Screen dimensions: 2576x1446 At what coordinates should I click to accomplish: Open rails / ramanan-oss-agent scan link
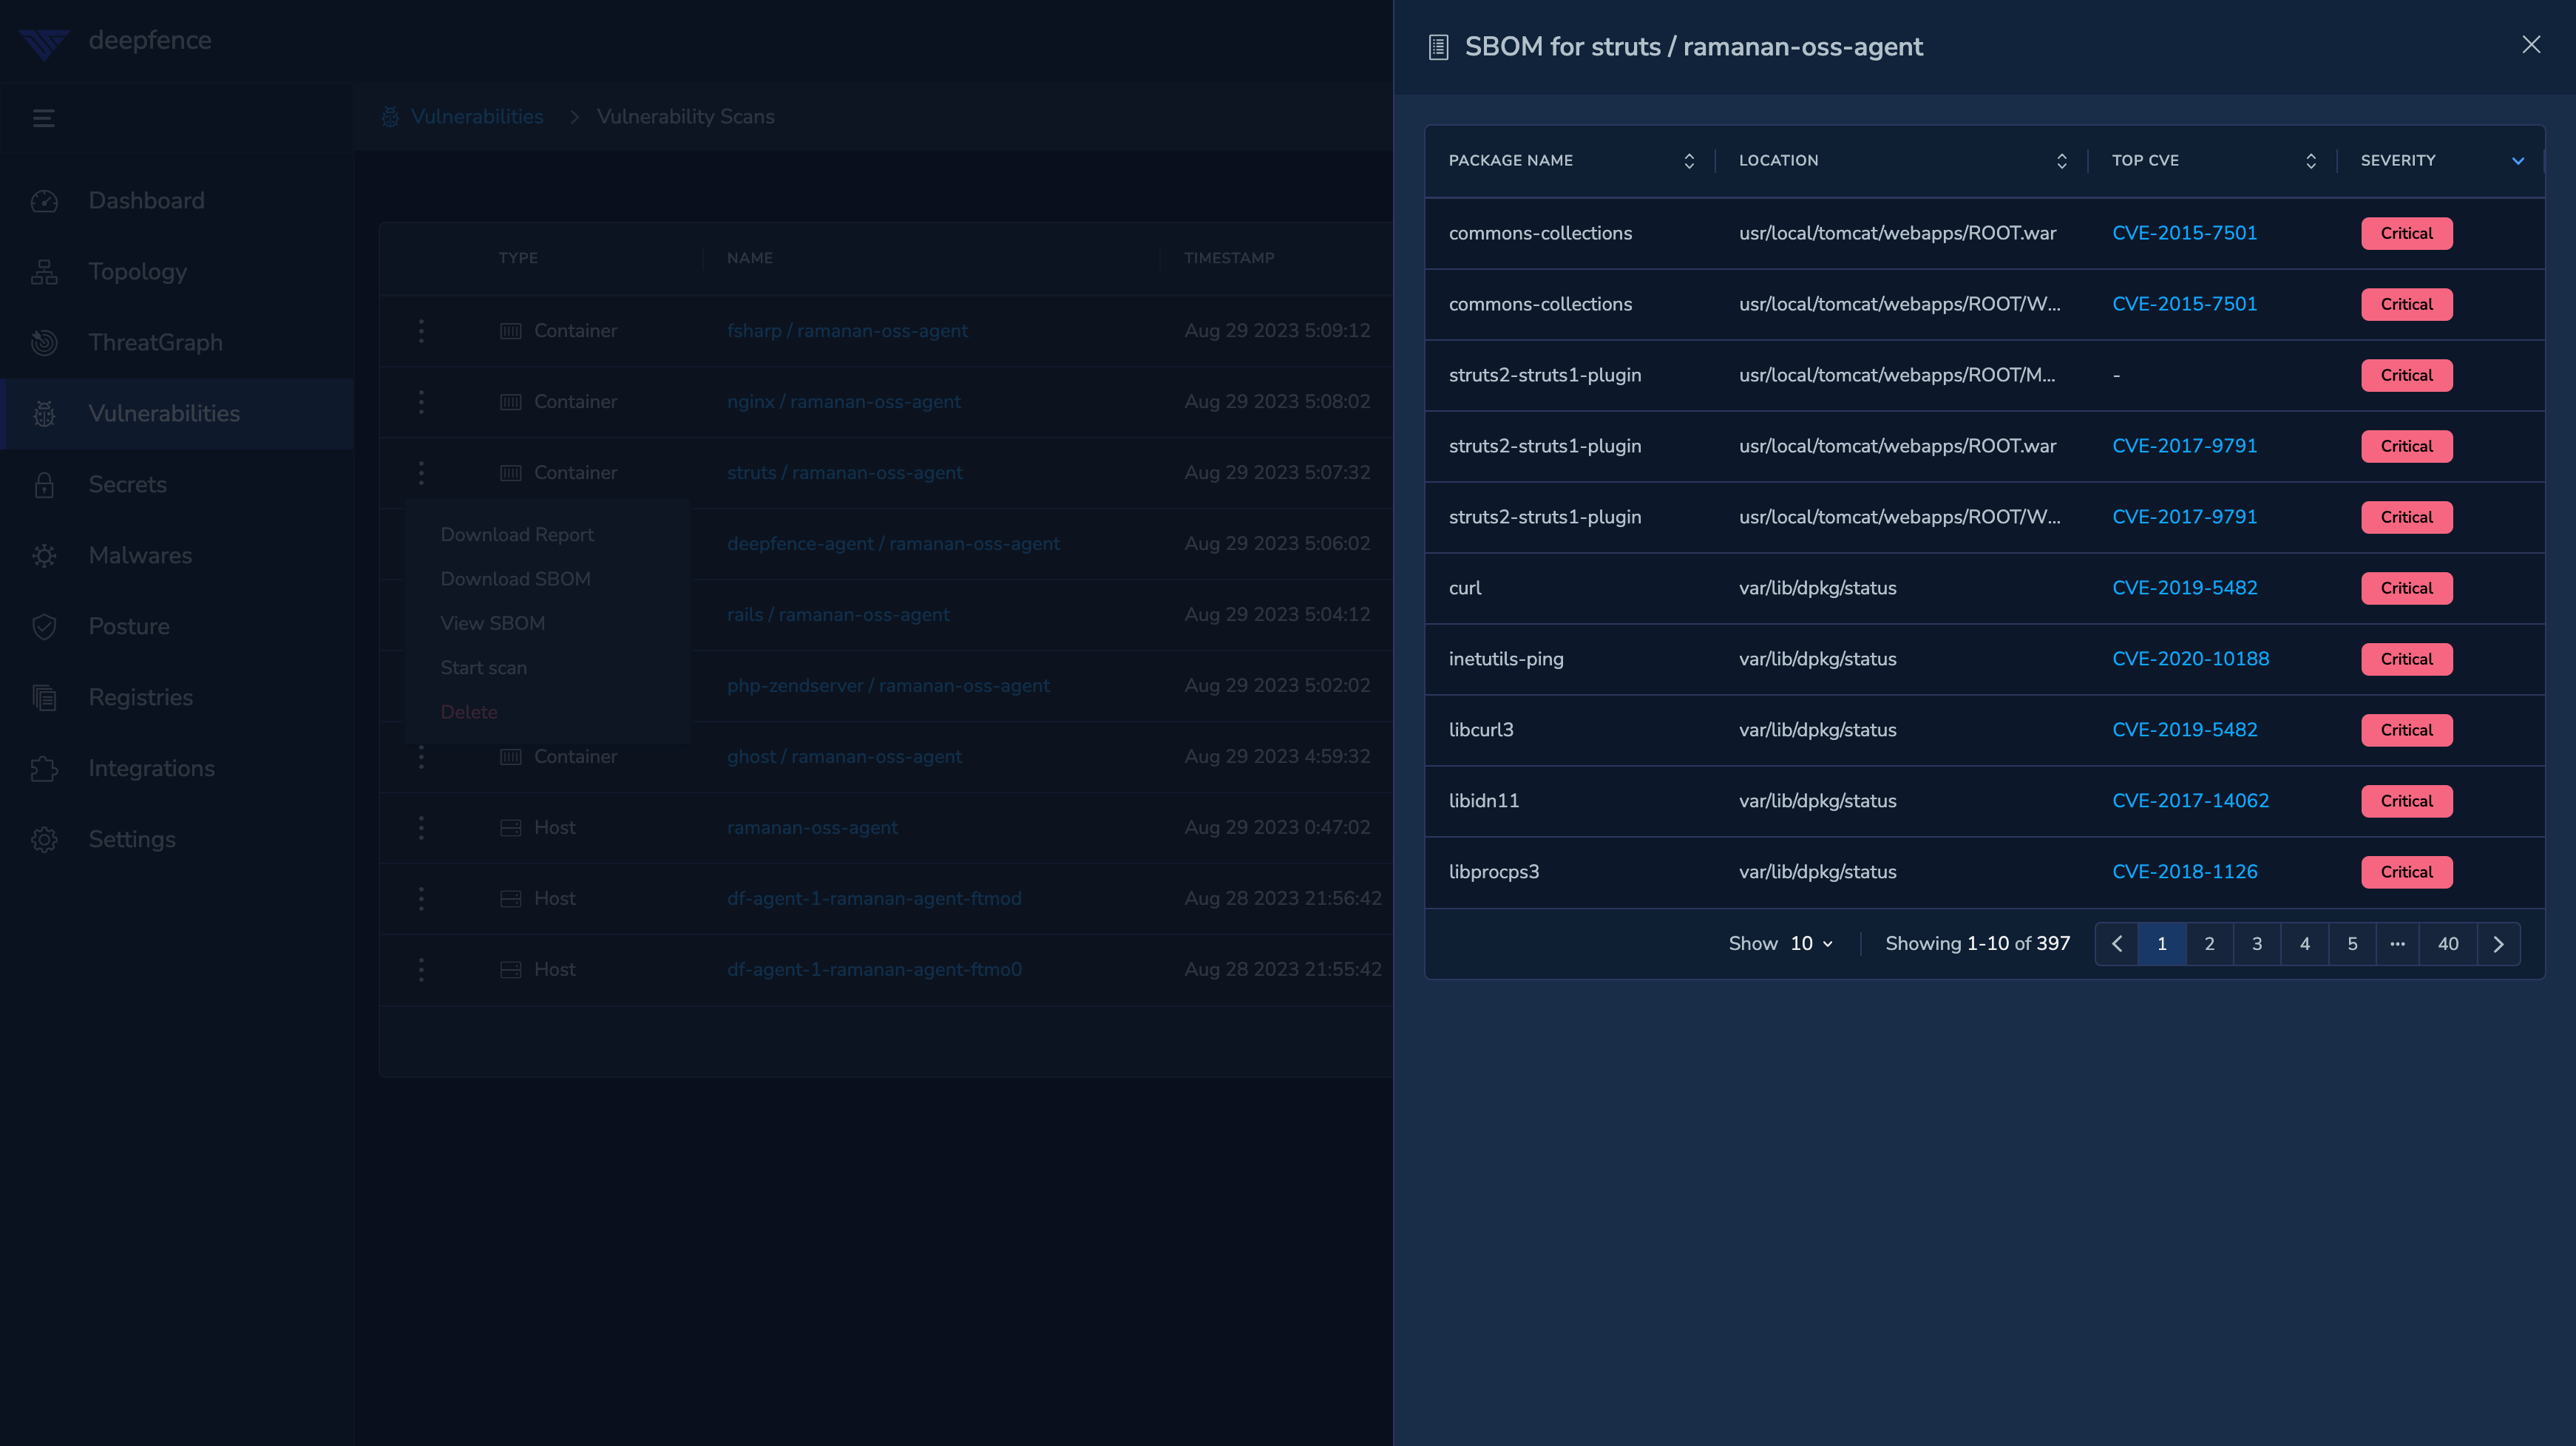click(838, 614)
